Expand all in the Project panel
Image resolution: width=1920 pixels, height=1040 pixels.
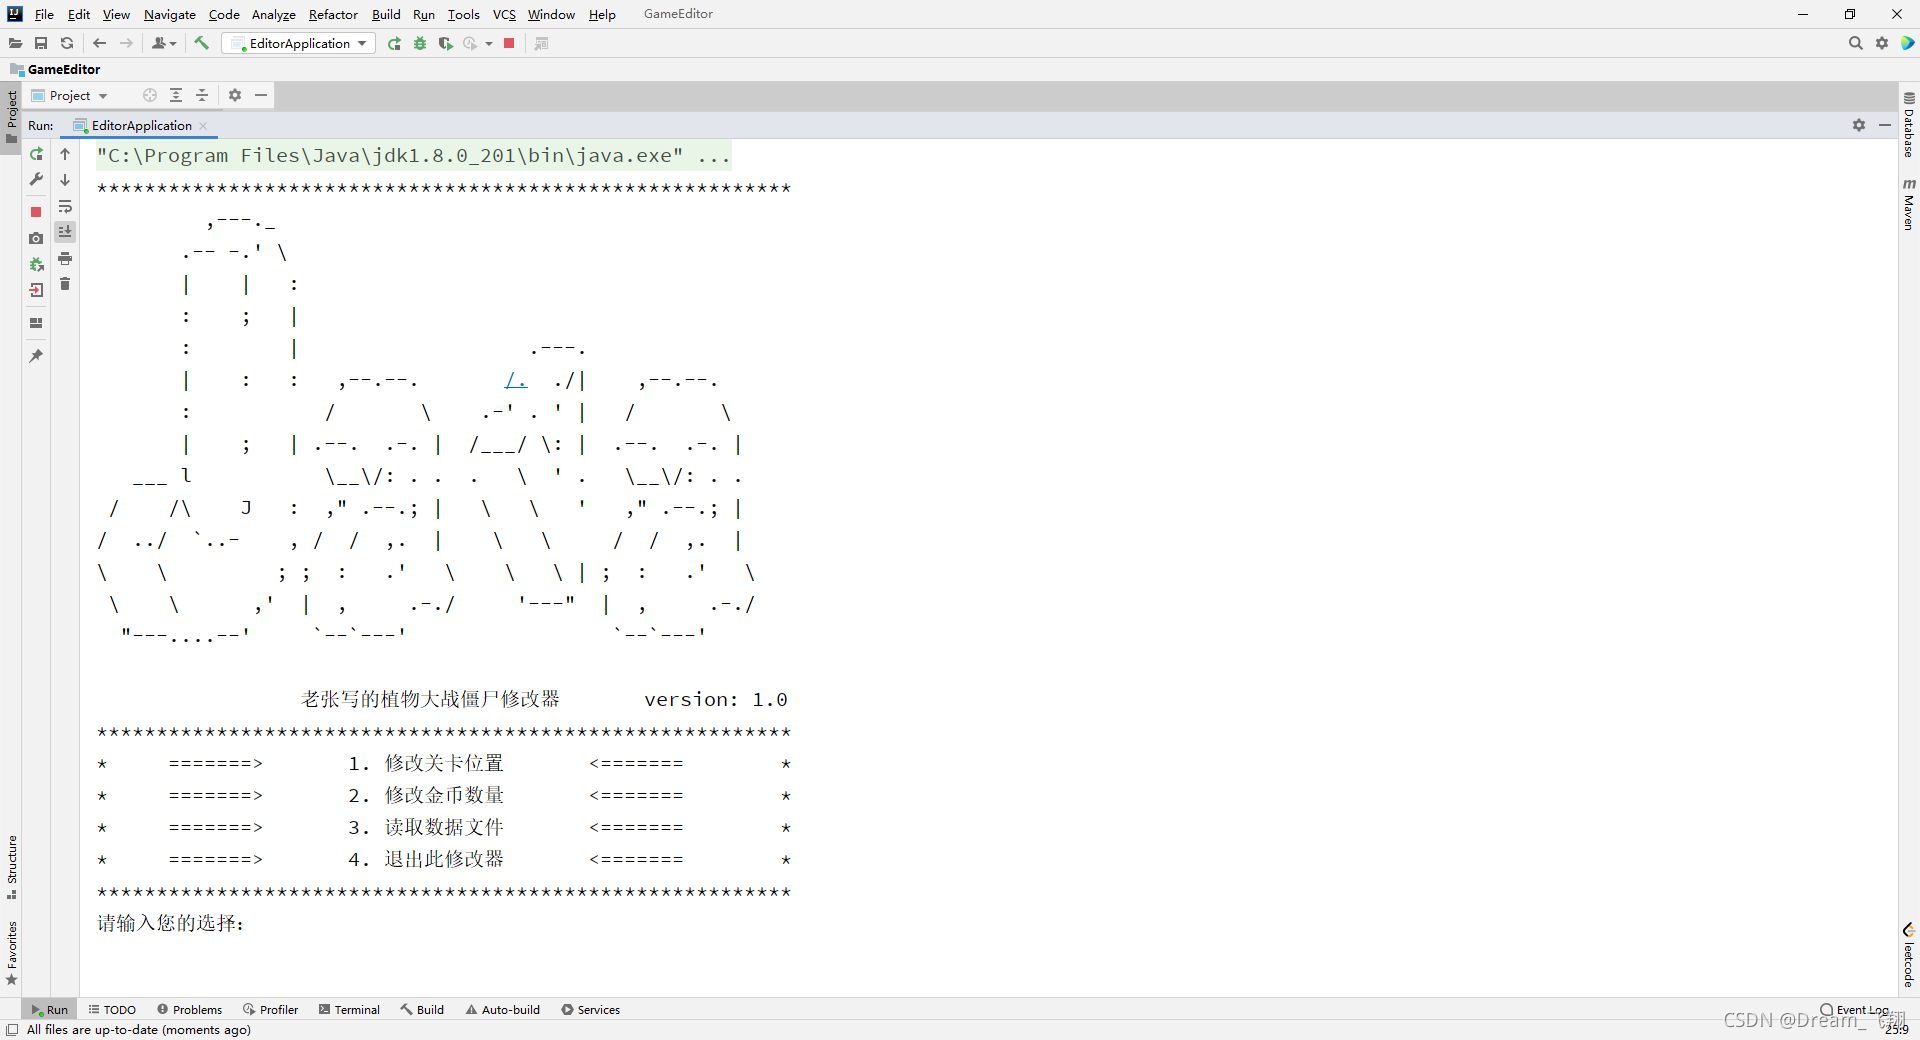pos(176,95)
